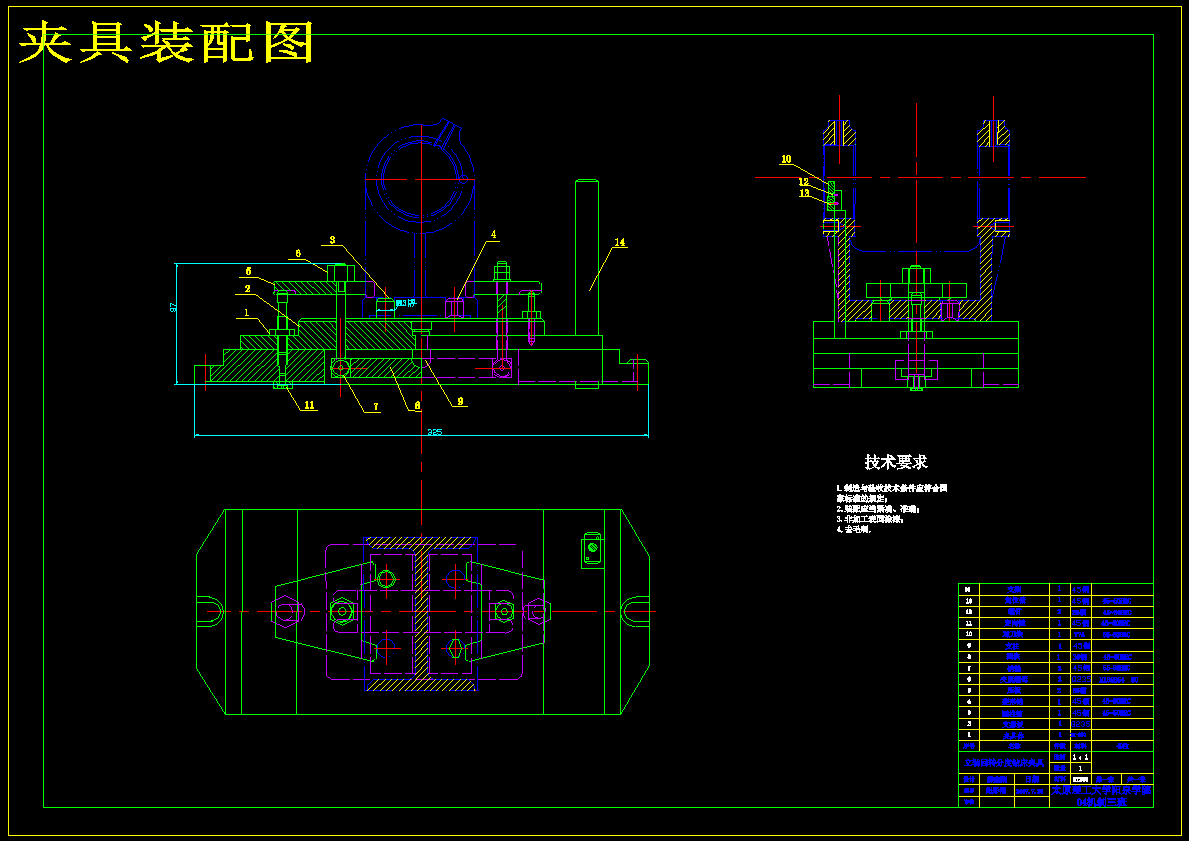Select callout number 8 below the base
This screenshot has height=841, width=1189.
[417, 406]
